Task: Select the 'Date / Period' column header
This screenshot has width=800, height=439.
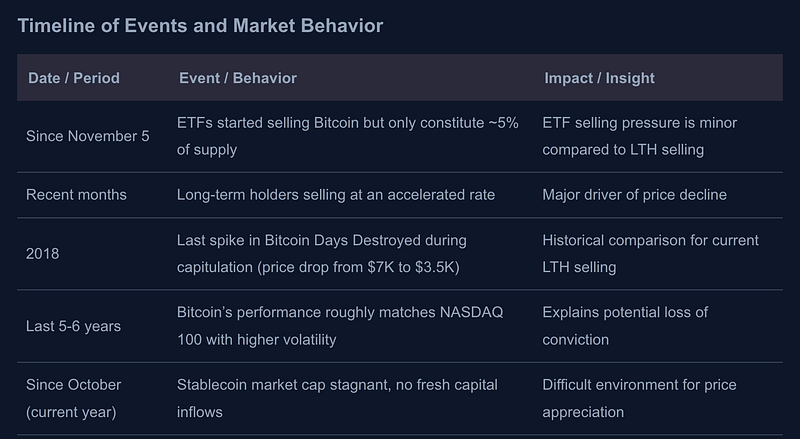Action: (74, 78)
